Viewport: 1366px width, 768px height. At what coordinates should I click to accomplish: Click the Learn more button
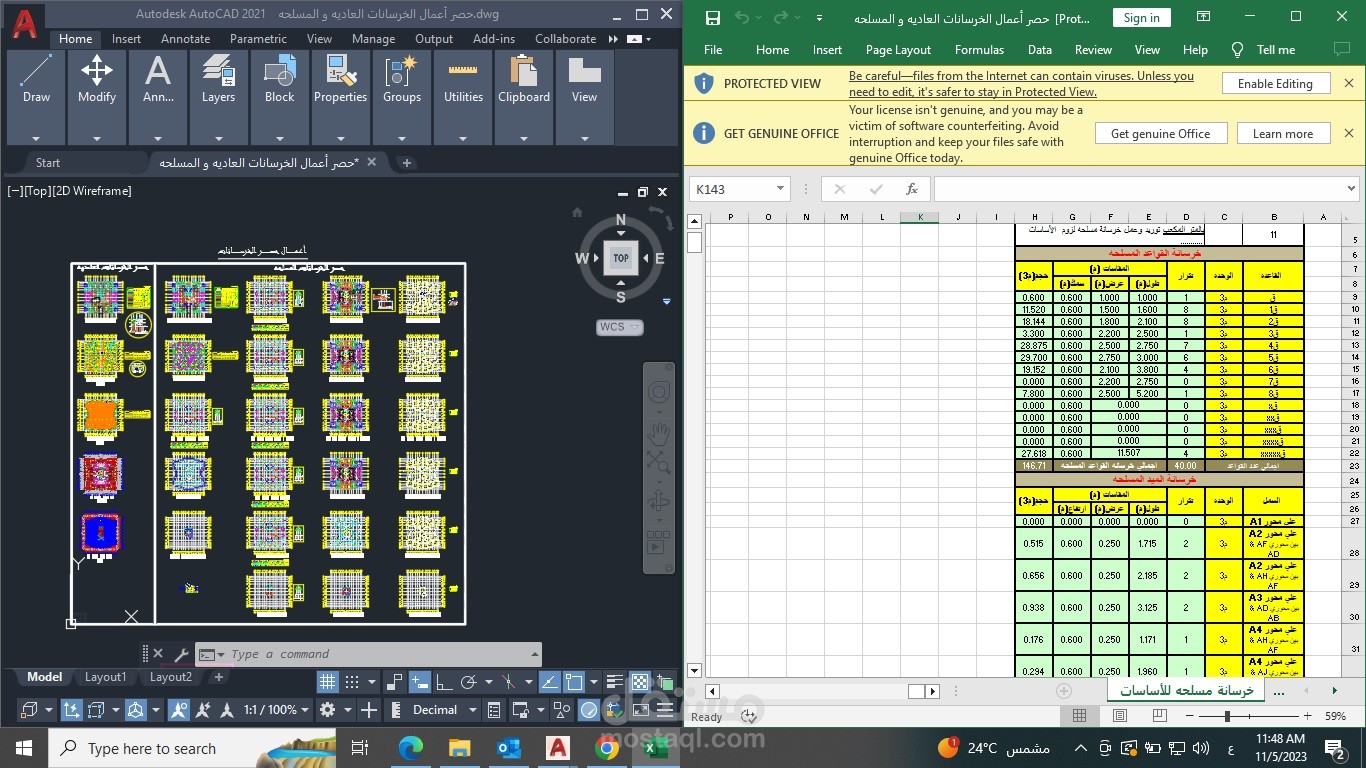[1283, 134]
